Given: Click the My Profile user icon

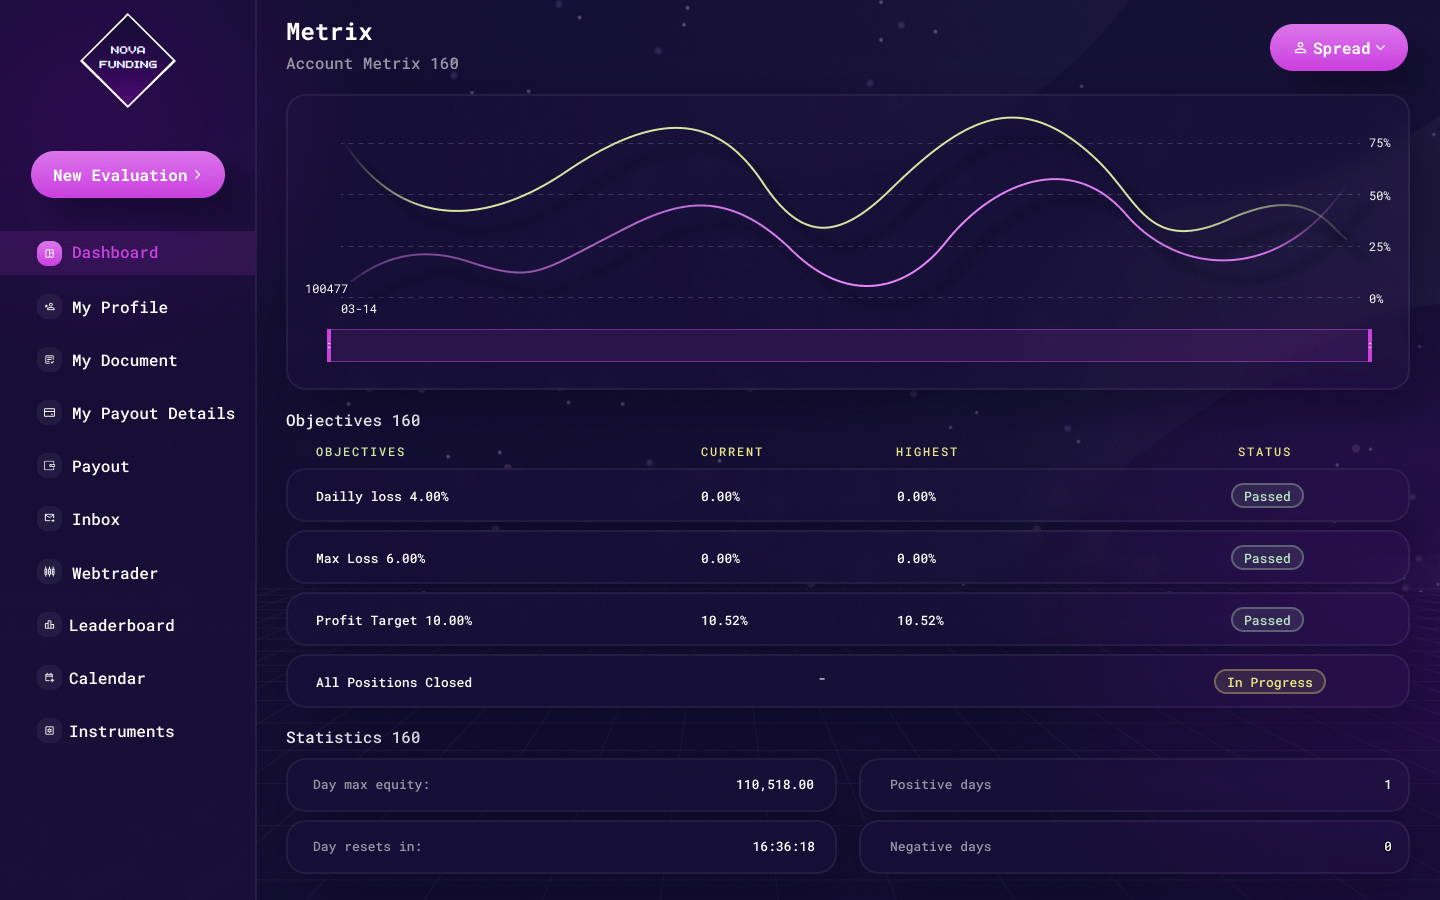Looking at the screenshot, I should pyautogui.click(x=50, y=307).
